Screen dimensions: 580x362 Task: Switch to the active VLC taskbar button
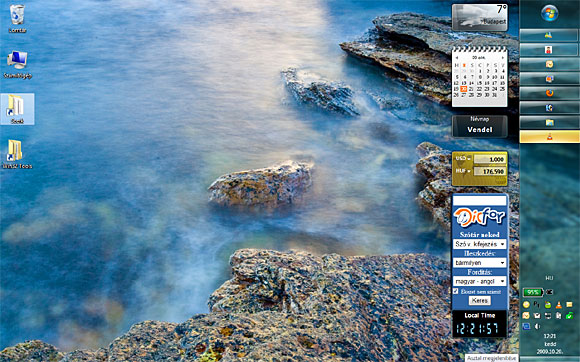click(550, 136)
